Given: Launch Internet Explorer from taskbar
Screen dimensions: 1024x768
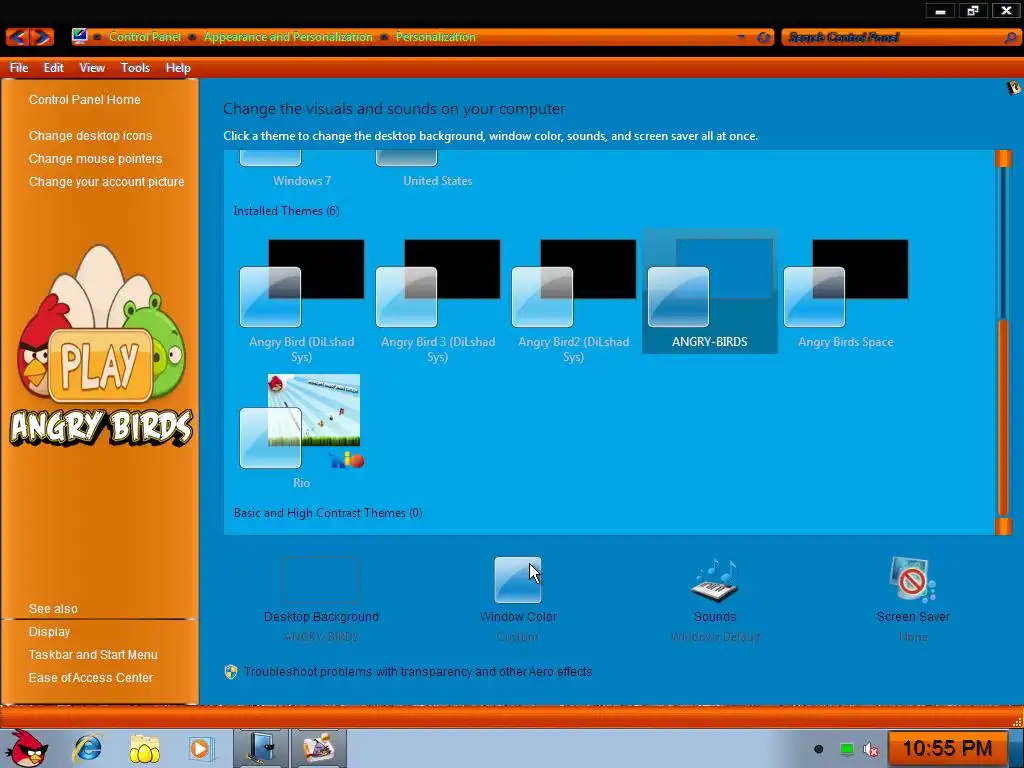Looking at the screenshot, I should [x=88, y=748].
